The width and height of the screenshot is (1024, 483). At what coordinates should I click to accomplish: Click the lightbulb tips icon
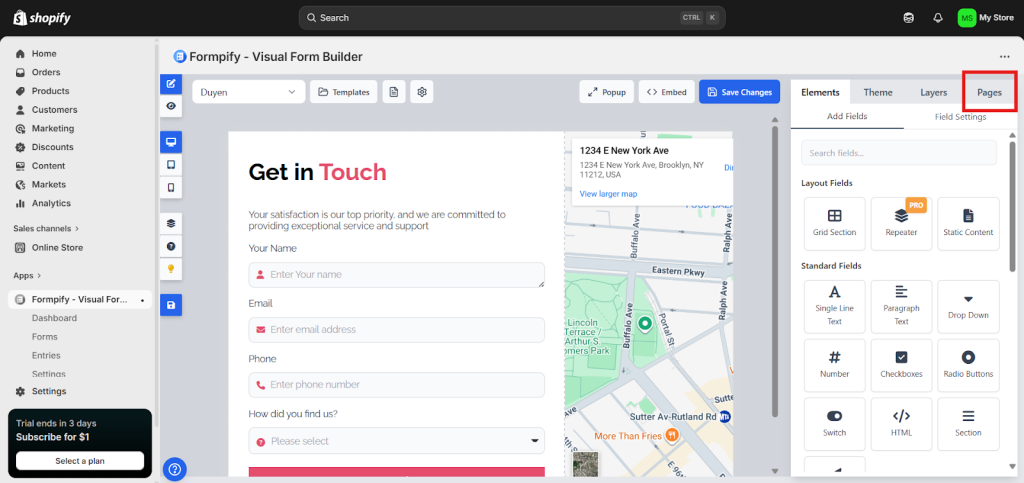[171, 269]
